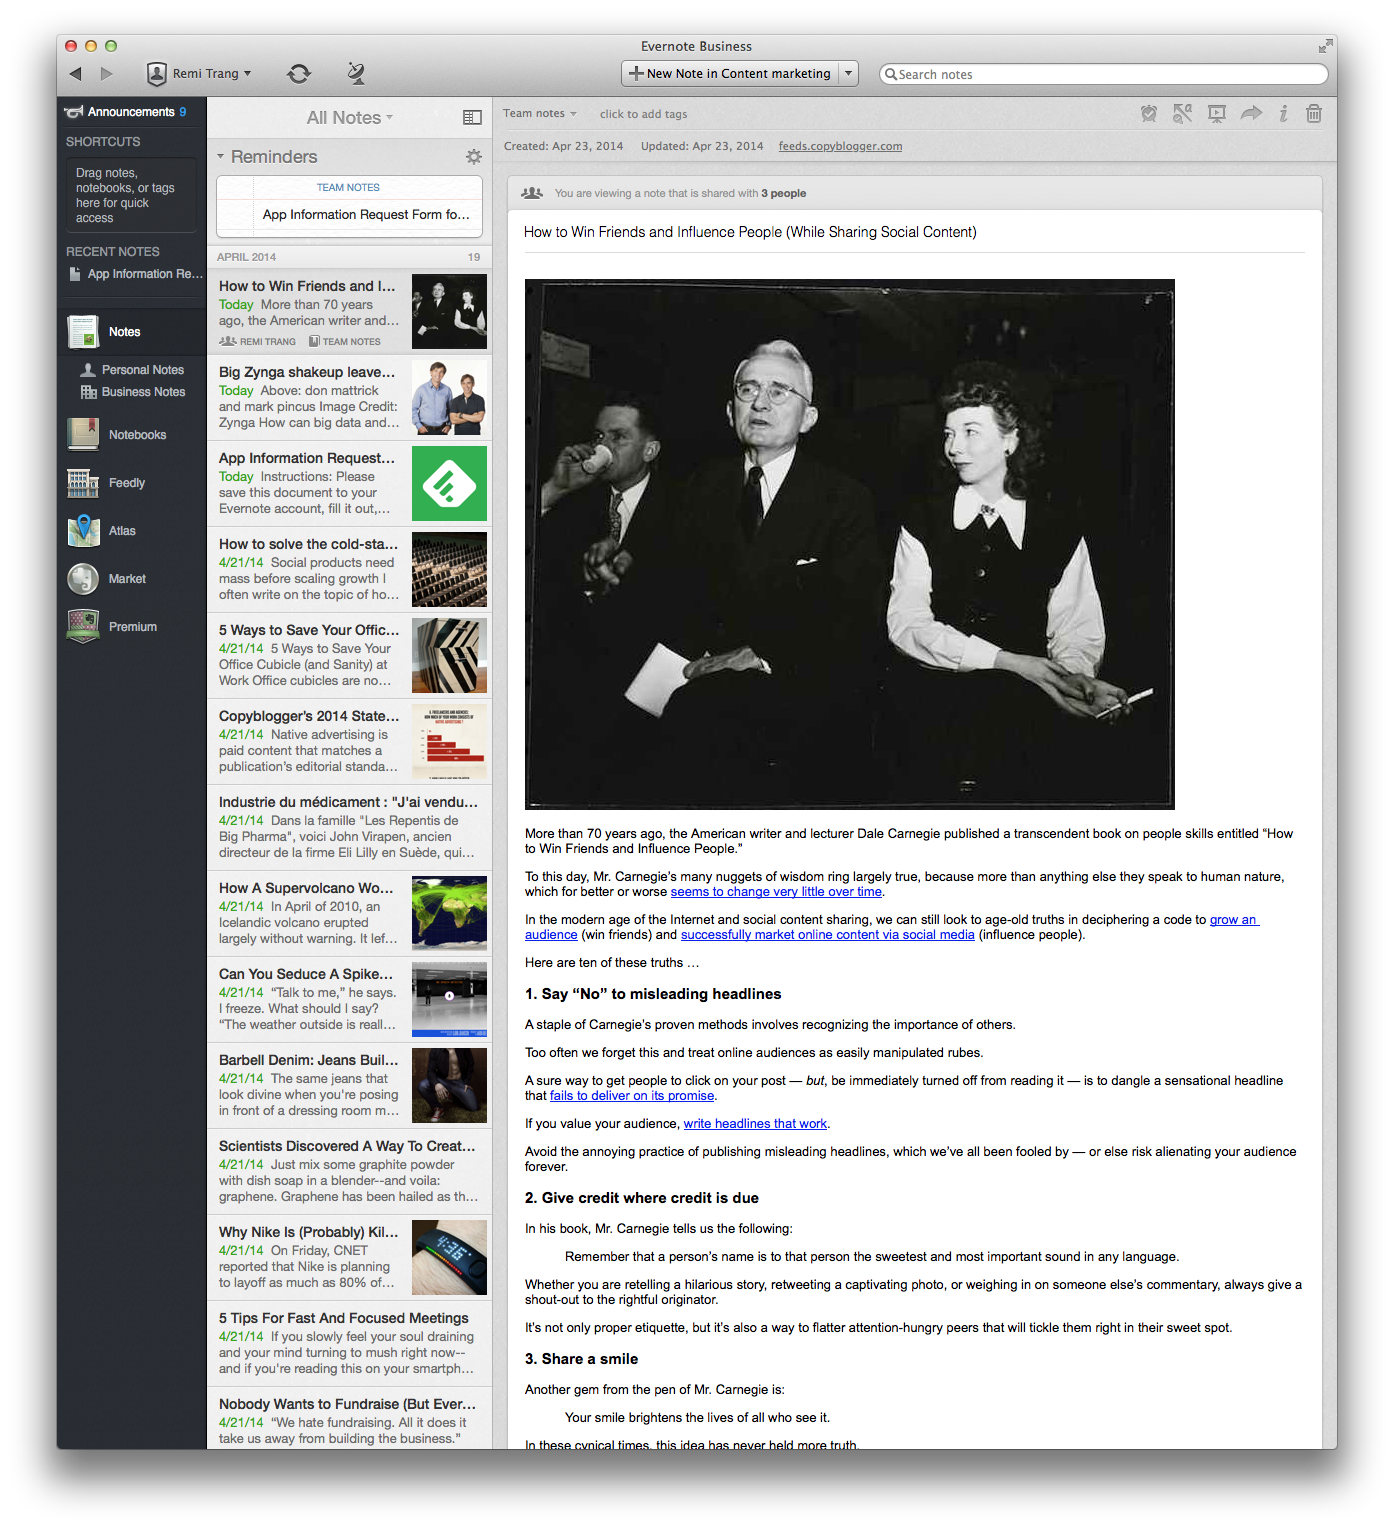The image size is (1394, 1528).
Task: Open the Reminders settings gear
Action: pyautogui.click(x=474, y=157)
